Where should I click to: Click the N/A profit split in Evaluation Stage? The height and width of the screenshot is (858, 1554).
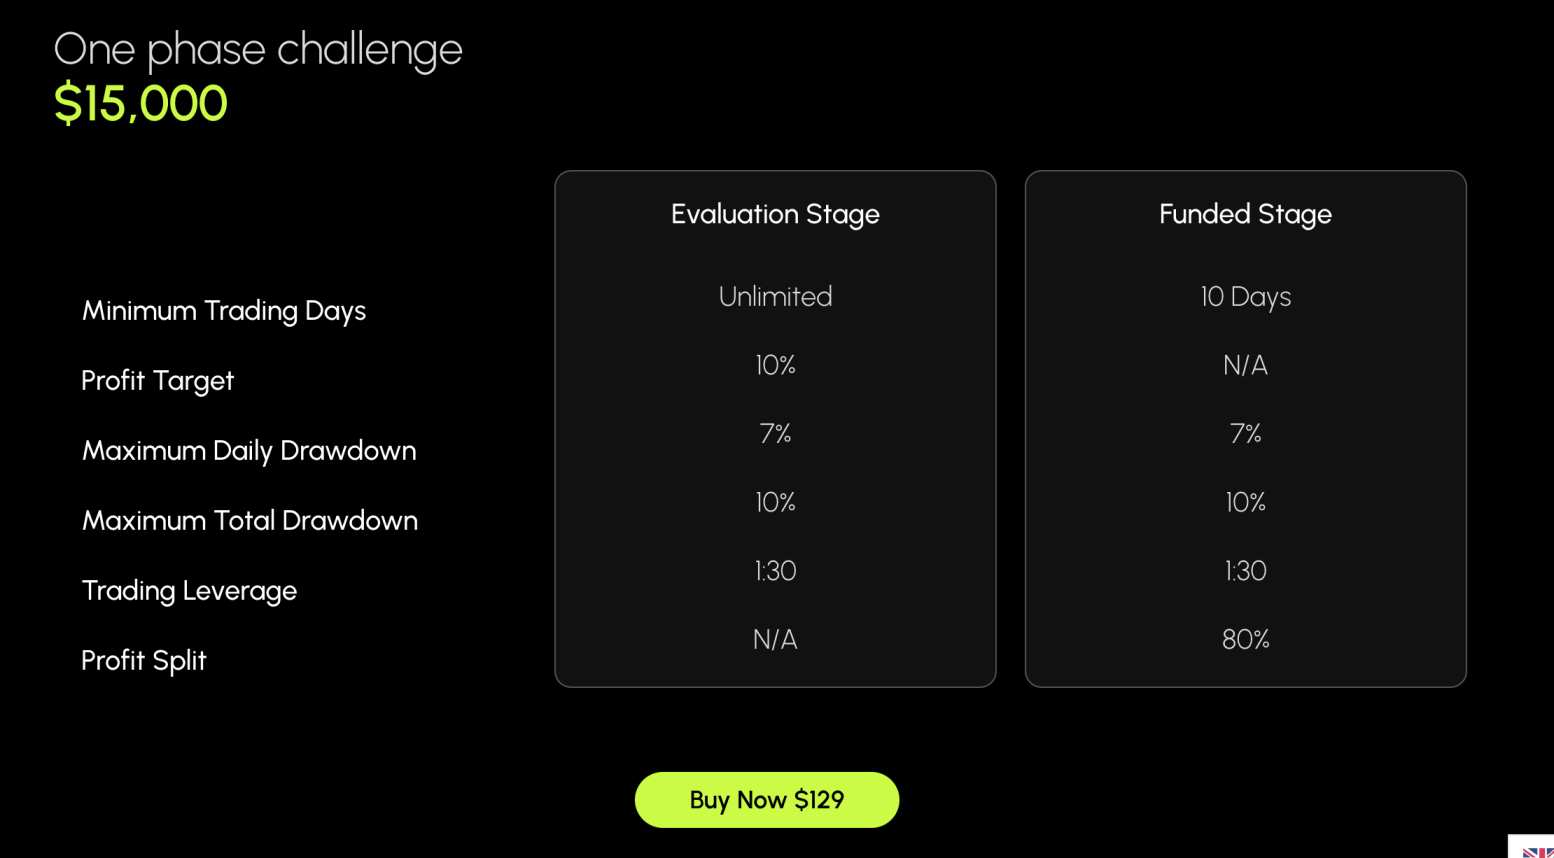point(775,640)
